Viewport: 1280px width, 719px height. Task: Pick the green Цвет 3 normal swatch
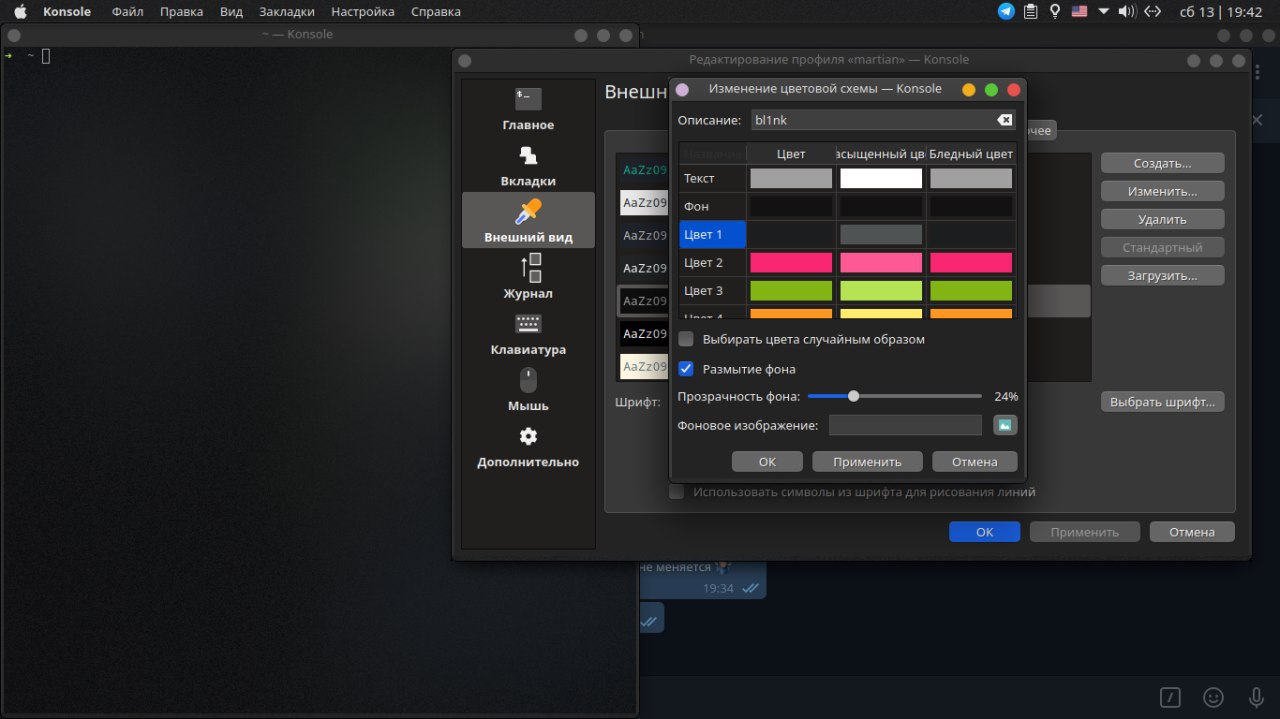coord(791,290)
